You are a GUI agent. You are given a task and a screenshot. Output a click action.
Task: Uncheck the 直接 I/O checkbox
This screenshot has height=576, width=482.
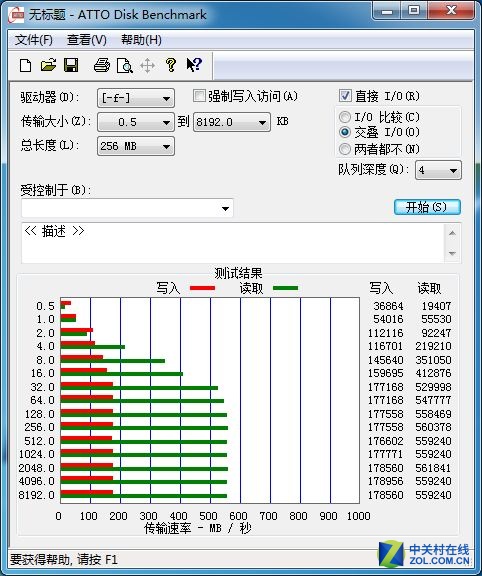pyautogui.click(x=345, y=96)
